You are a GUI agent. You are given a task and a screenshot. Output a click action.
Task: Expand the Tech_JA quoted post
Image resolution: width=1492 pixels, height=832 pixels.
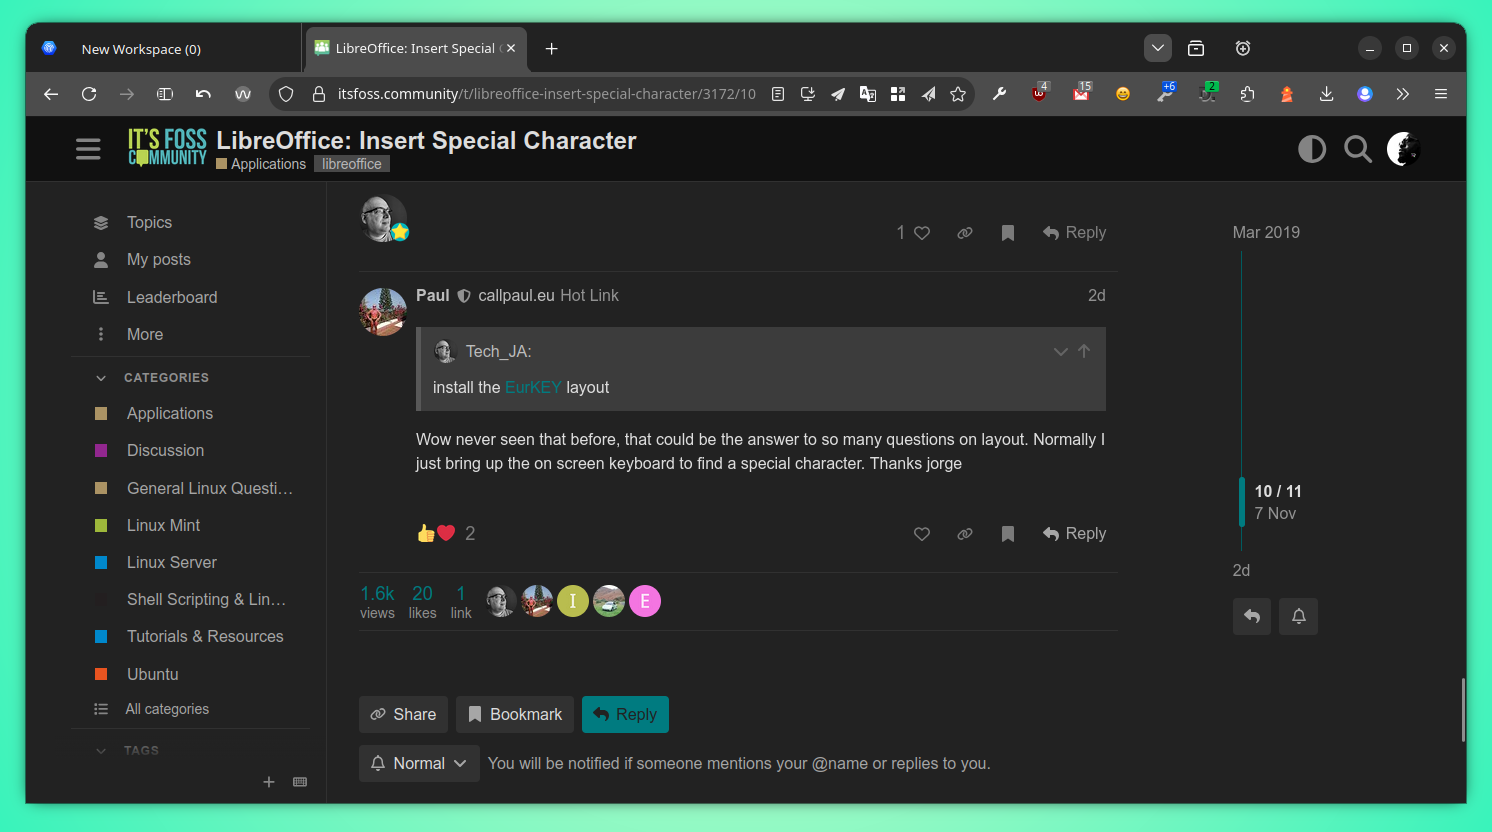1060,352
